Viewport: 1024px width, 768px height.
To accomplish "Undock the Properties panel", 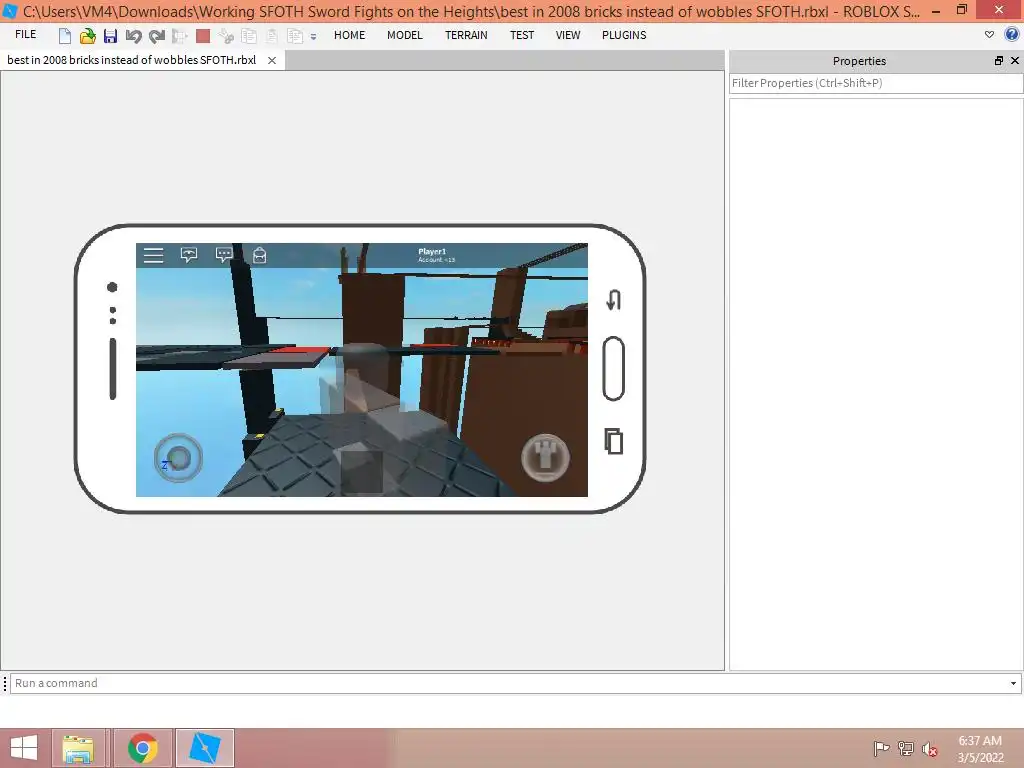I will click(999, 61).
